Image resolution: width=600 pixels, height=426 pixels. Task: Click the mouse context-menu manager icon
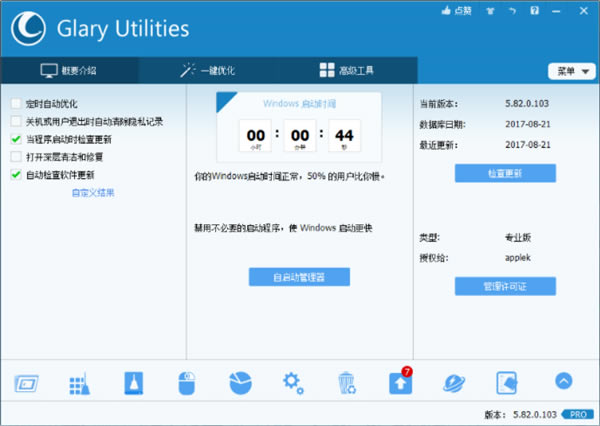point(187,383)
